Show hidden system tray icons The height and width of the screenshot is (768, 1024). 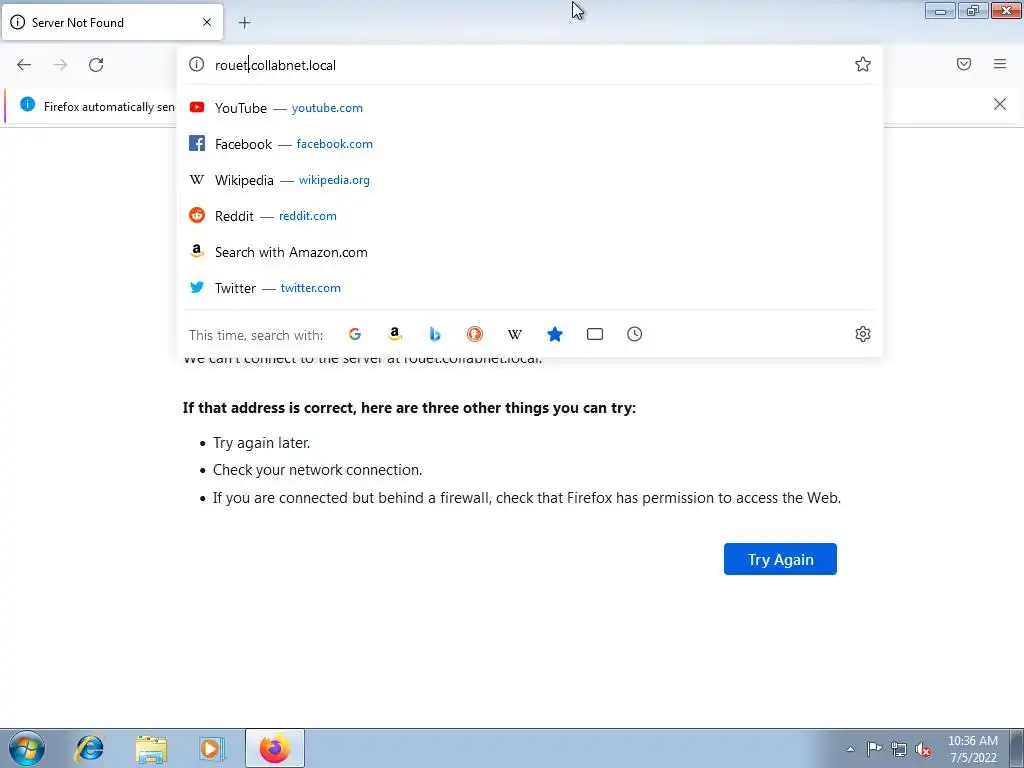pyautogui.click(x=850, y=749)
